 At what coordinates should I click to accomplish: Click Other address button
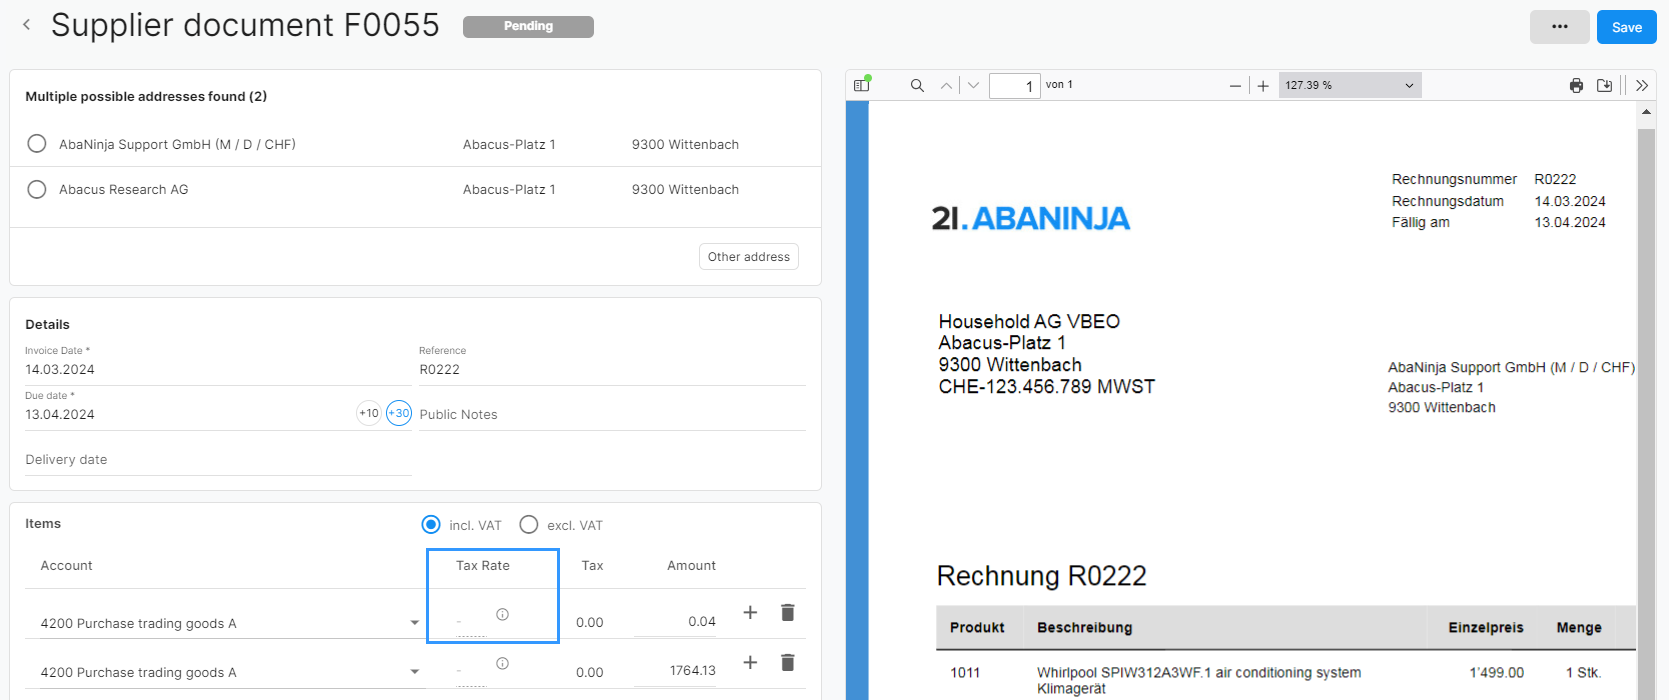[748, 257]
